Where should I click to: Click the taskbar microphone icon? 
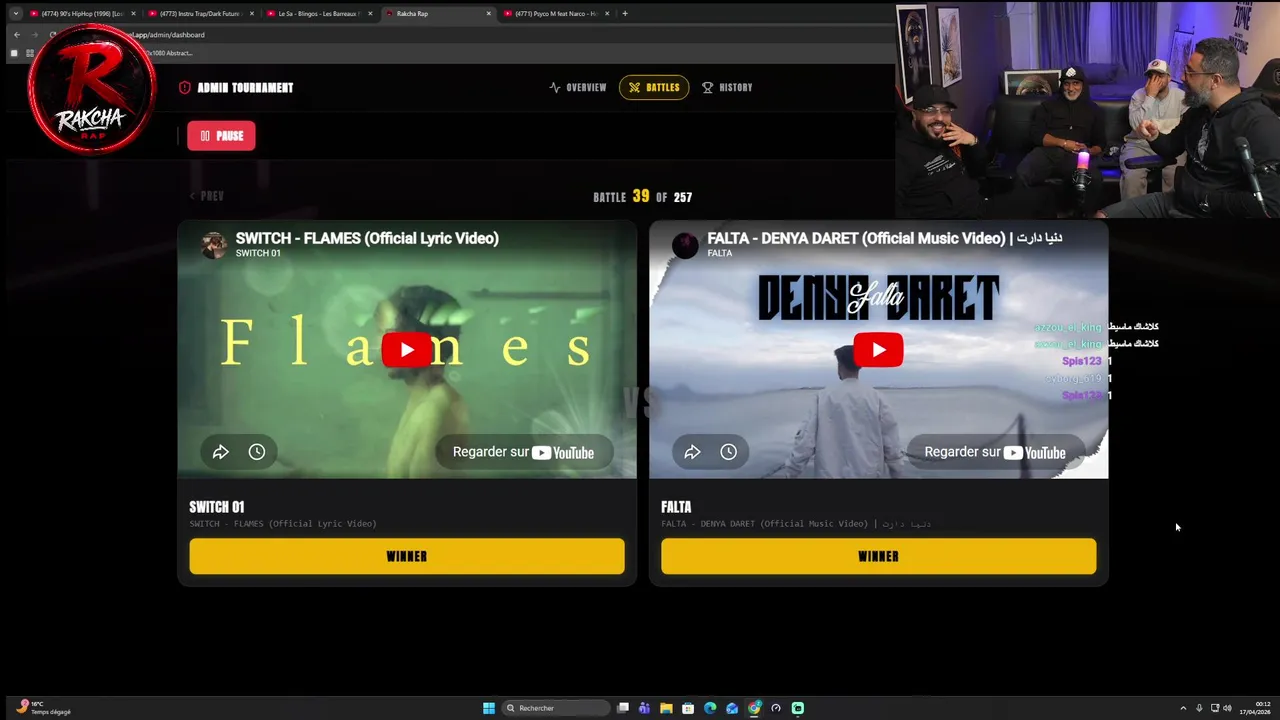click(x=1199, y=708)
